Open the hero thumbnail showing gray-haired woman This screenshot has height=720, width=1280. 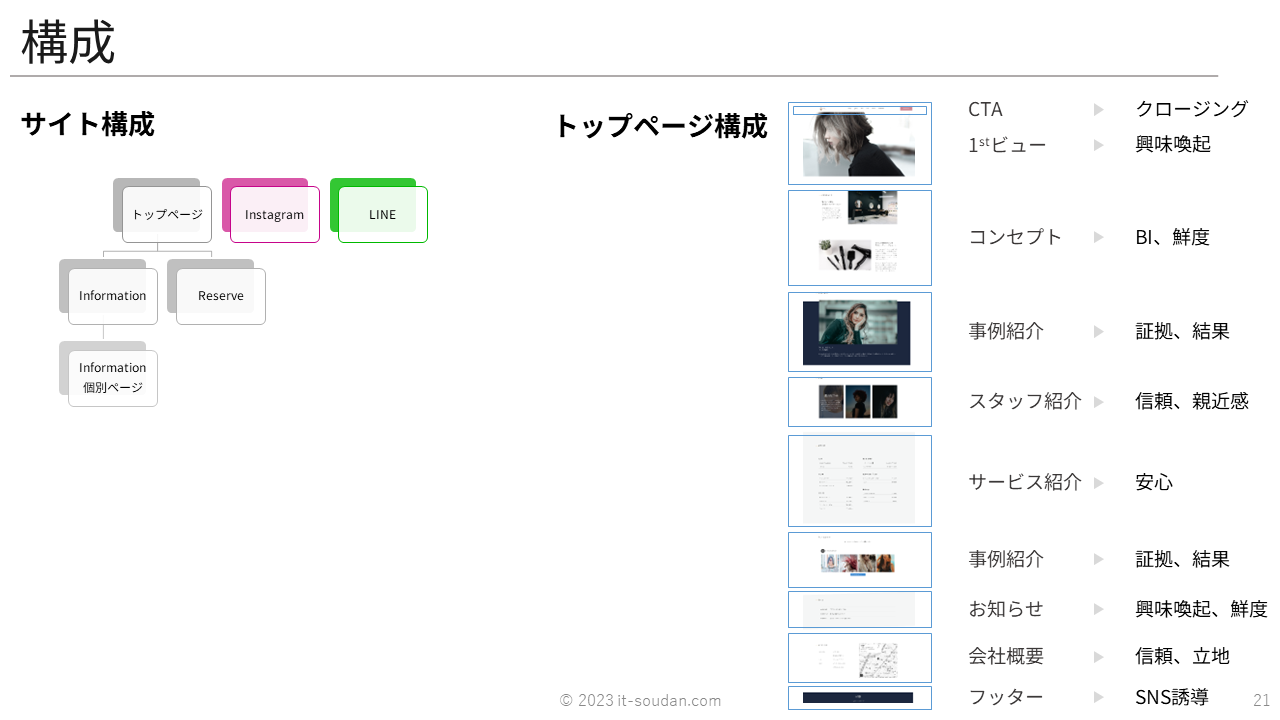[x=859, y=144]
